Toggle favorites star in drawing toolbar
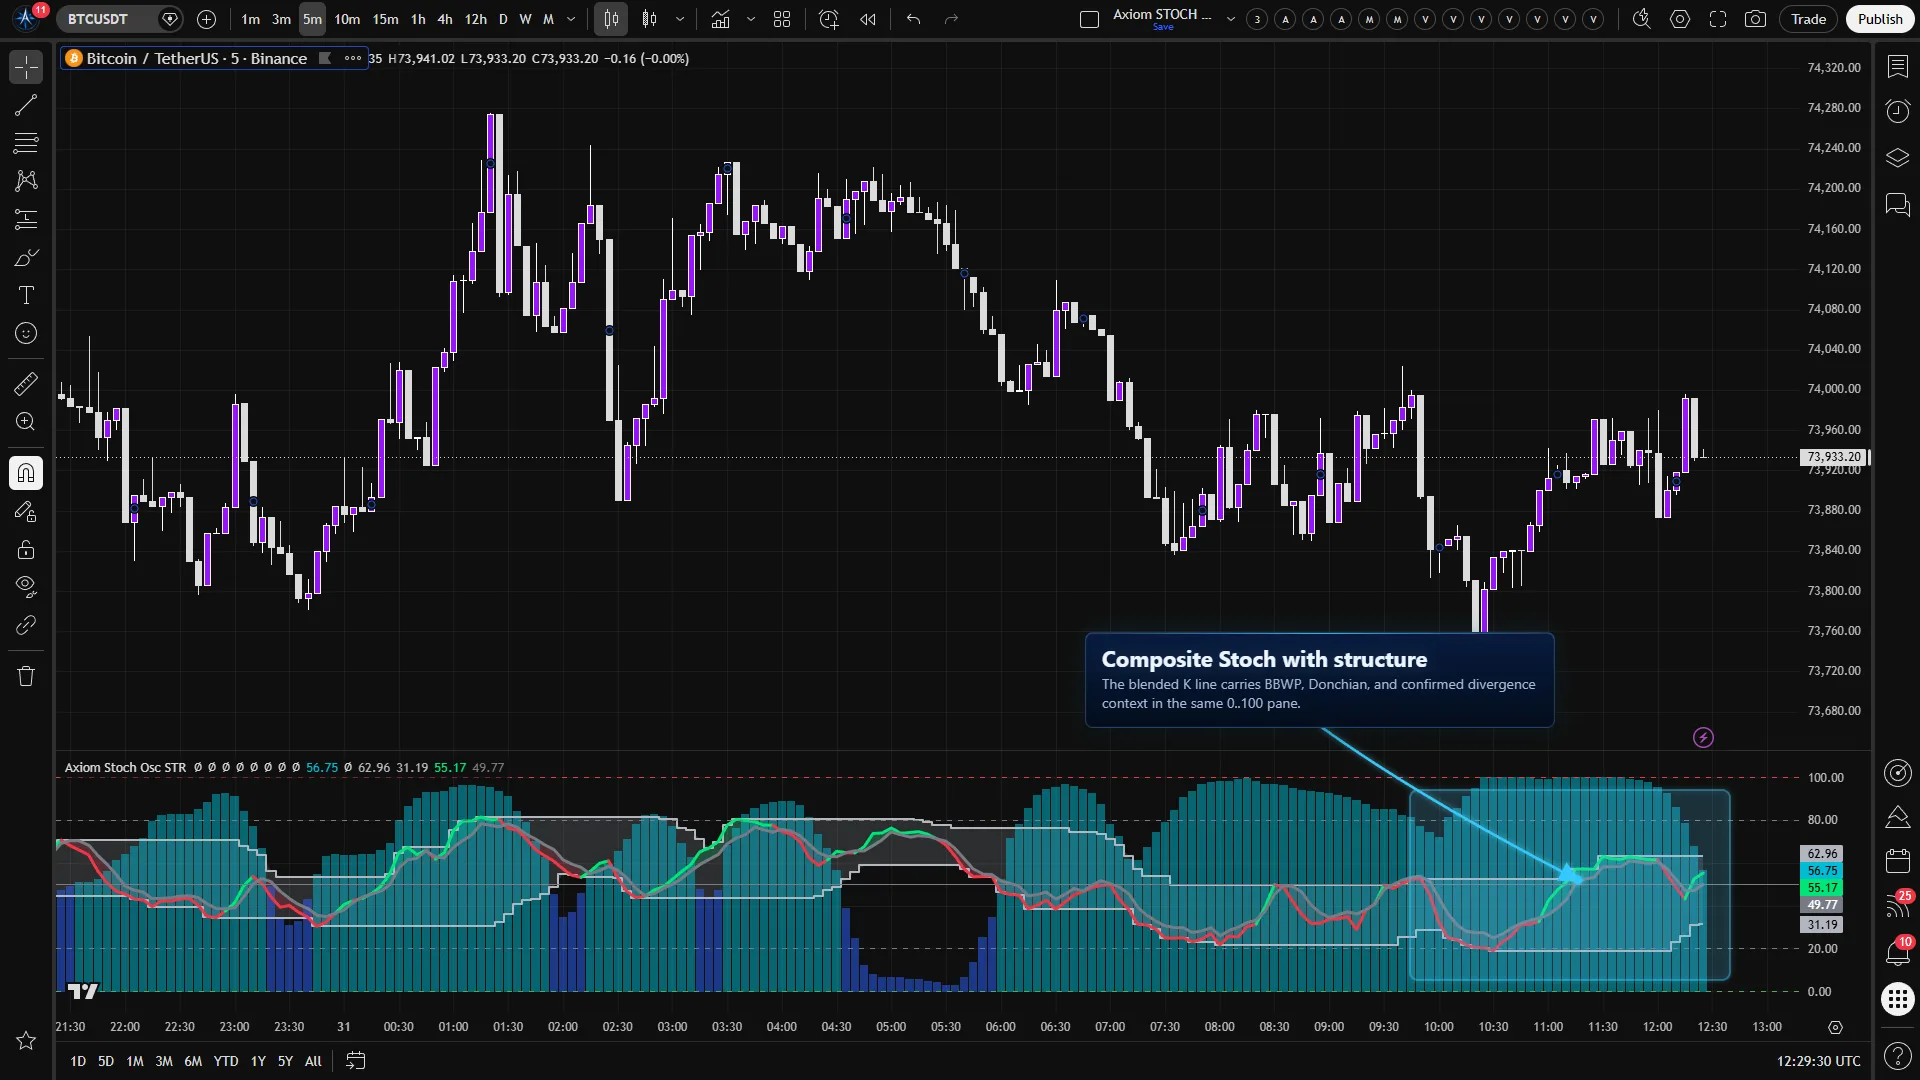Image resolution: width=1920 pixels, height=1080 pixels. 26,1041
